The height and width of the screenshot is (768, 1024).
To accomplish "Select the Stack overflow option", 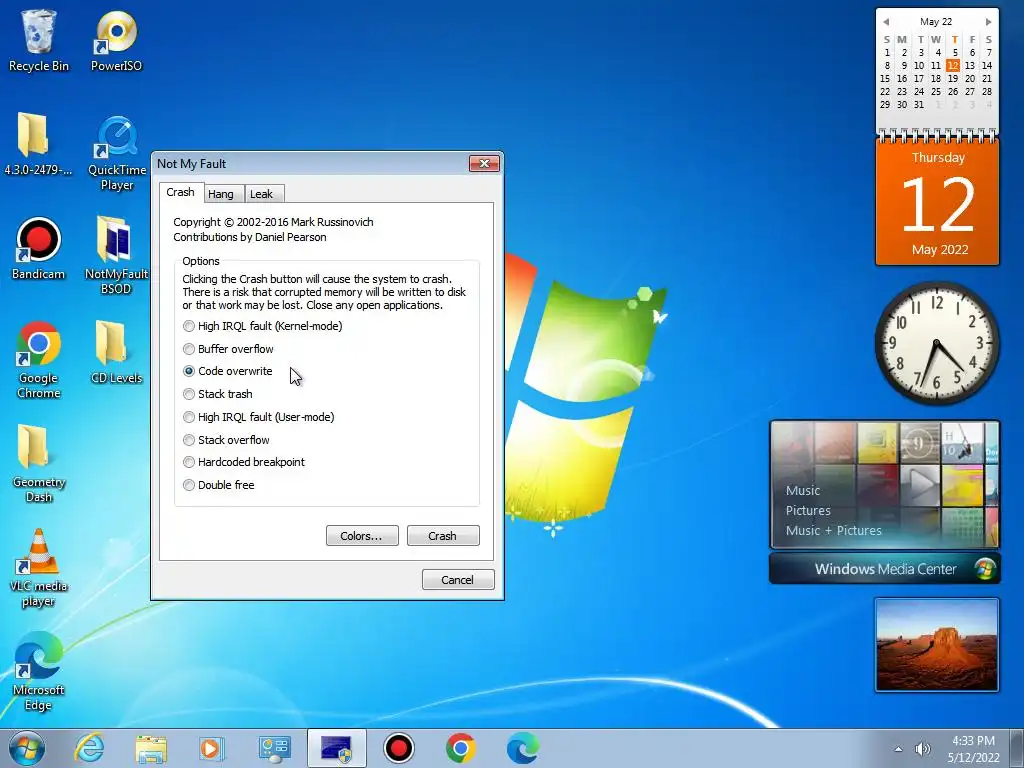I will 227,440.
